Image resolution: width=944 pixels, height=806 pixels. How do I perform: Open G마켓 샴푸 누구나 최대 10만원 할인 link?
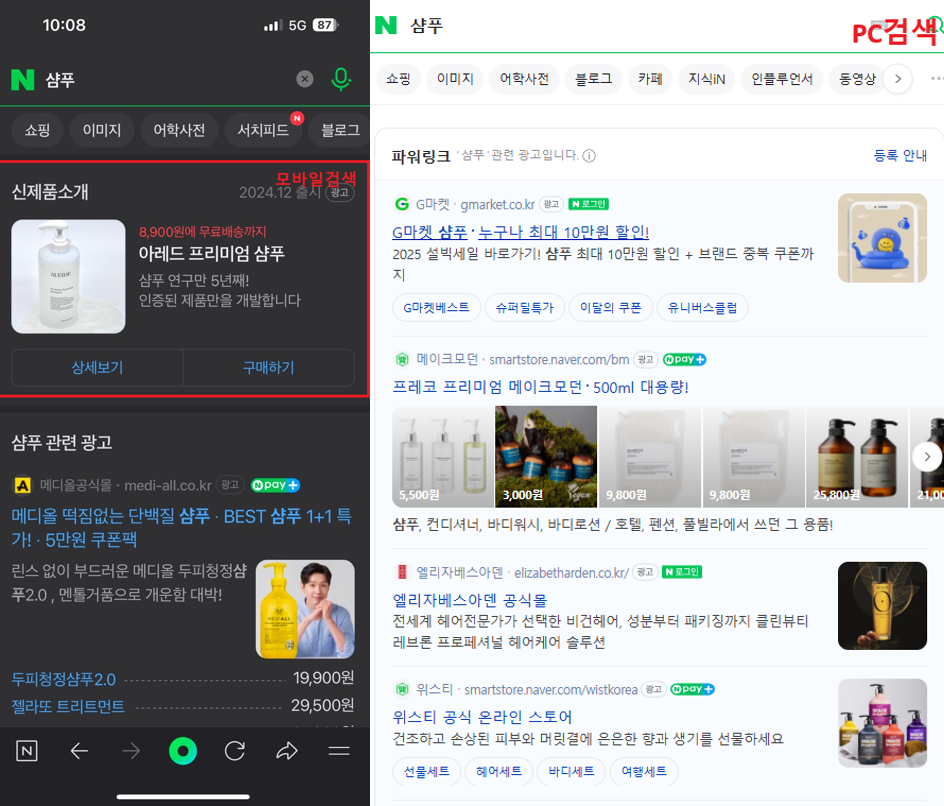[521, 232]
